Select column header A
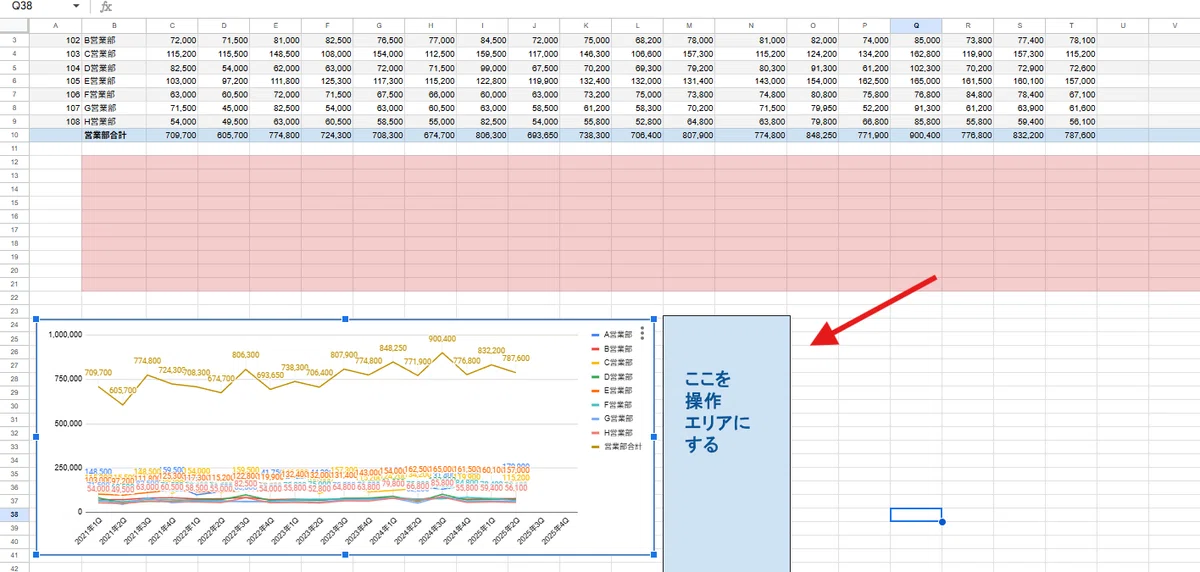Viewport: 1200px width, 572px height. [55, 24]
